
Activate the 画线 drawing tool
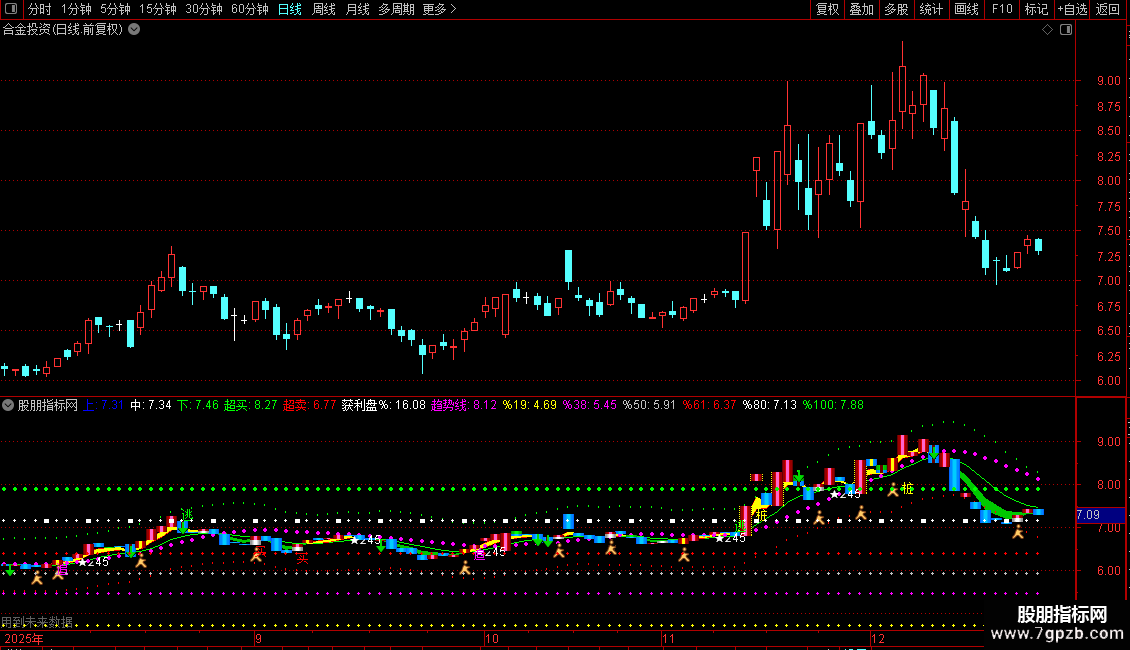point(966,9)
